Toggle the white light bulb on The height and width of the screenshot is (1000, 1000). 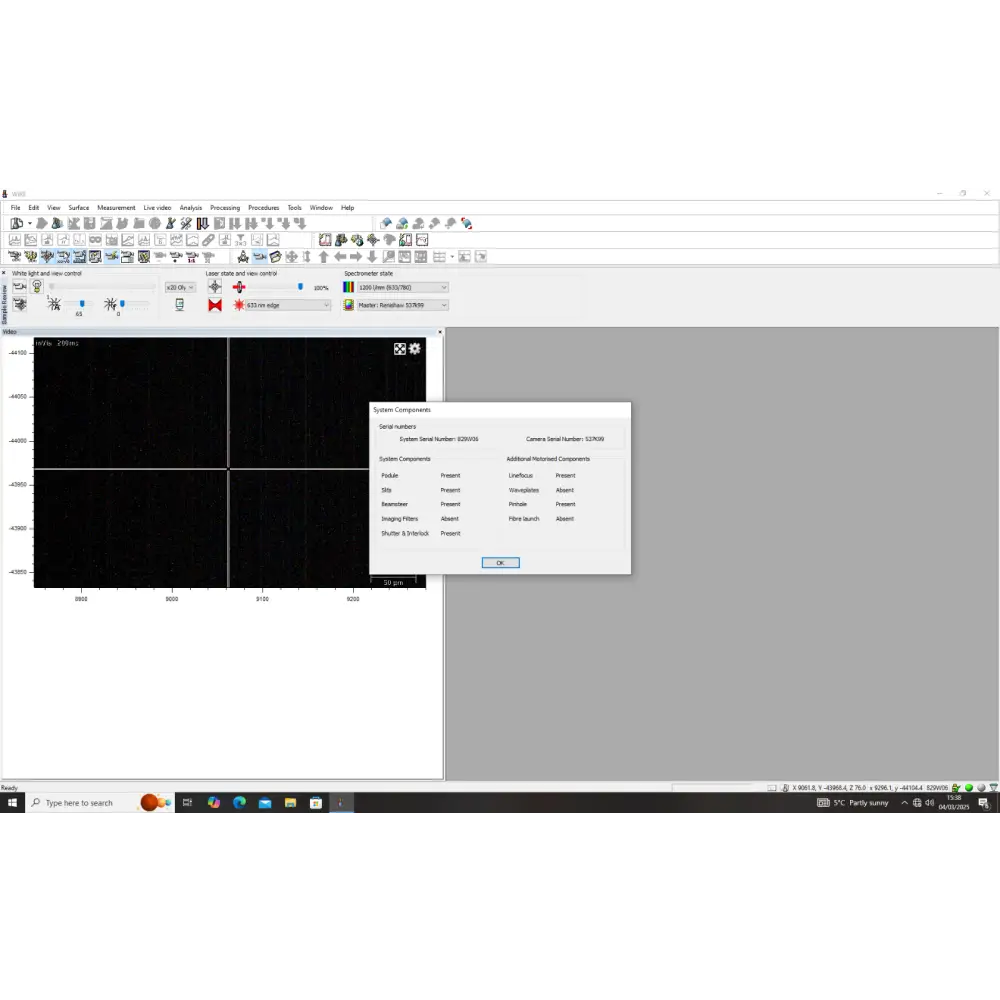click(x=37, y=284)
